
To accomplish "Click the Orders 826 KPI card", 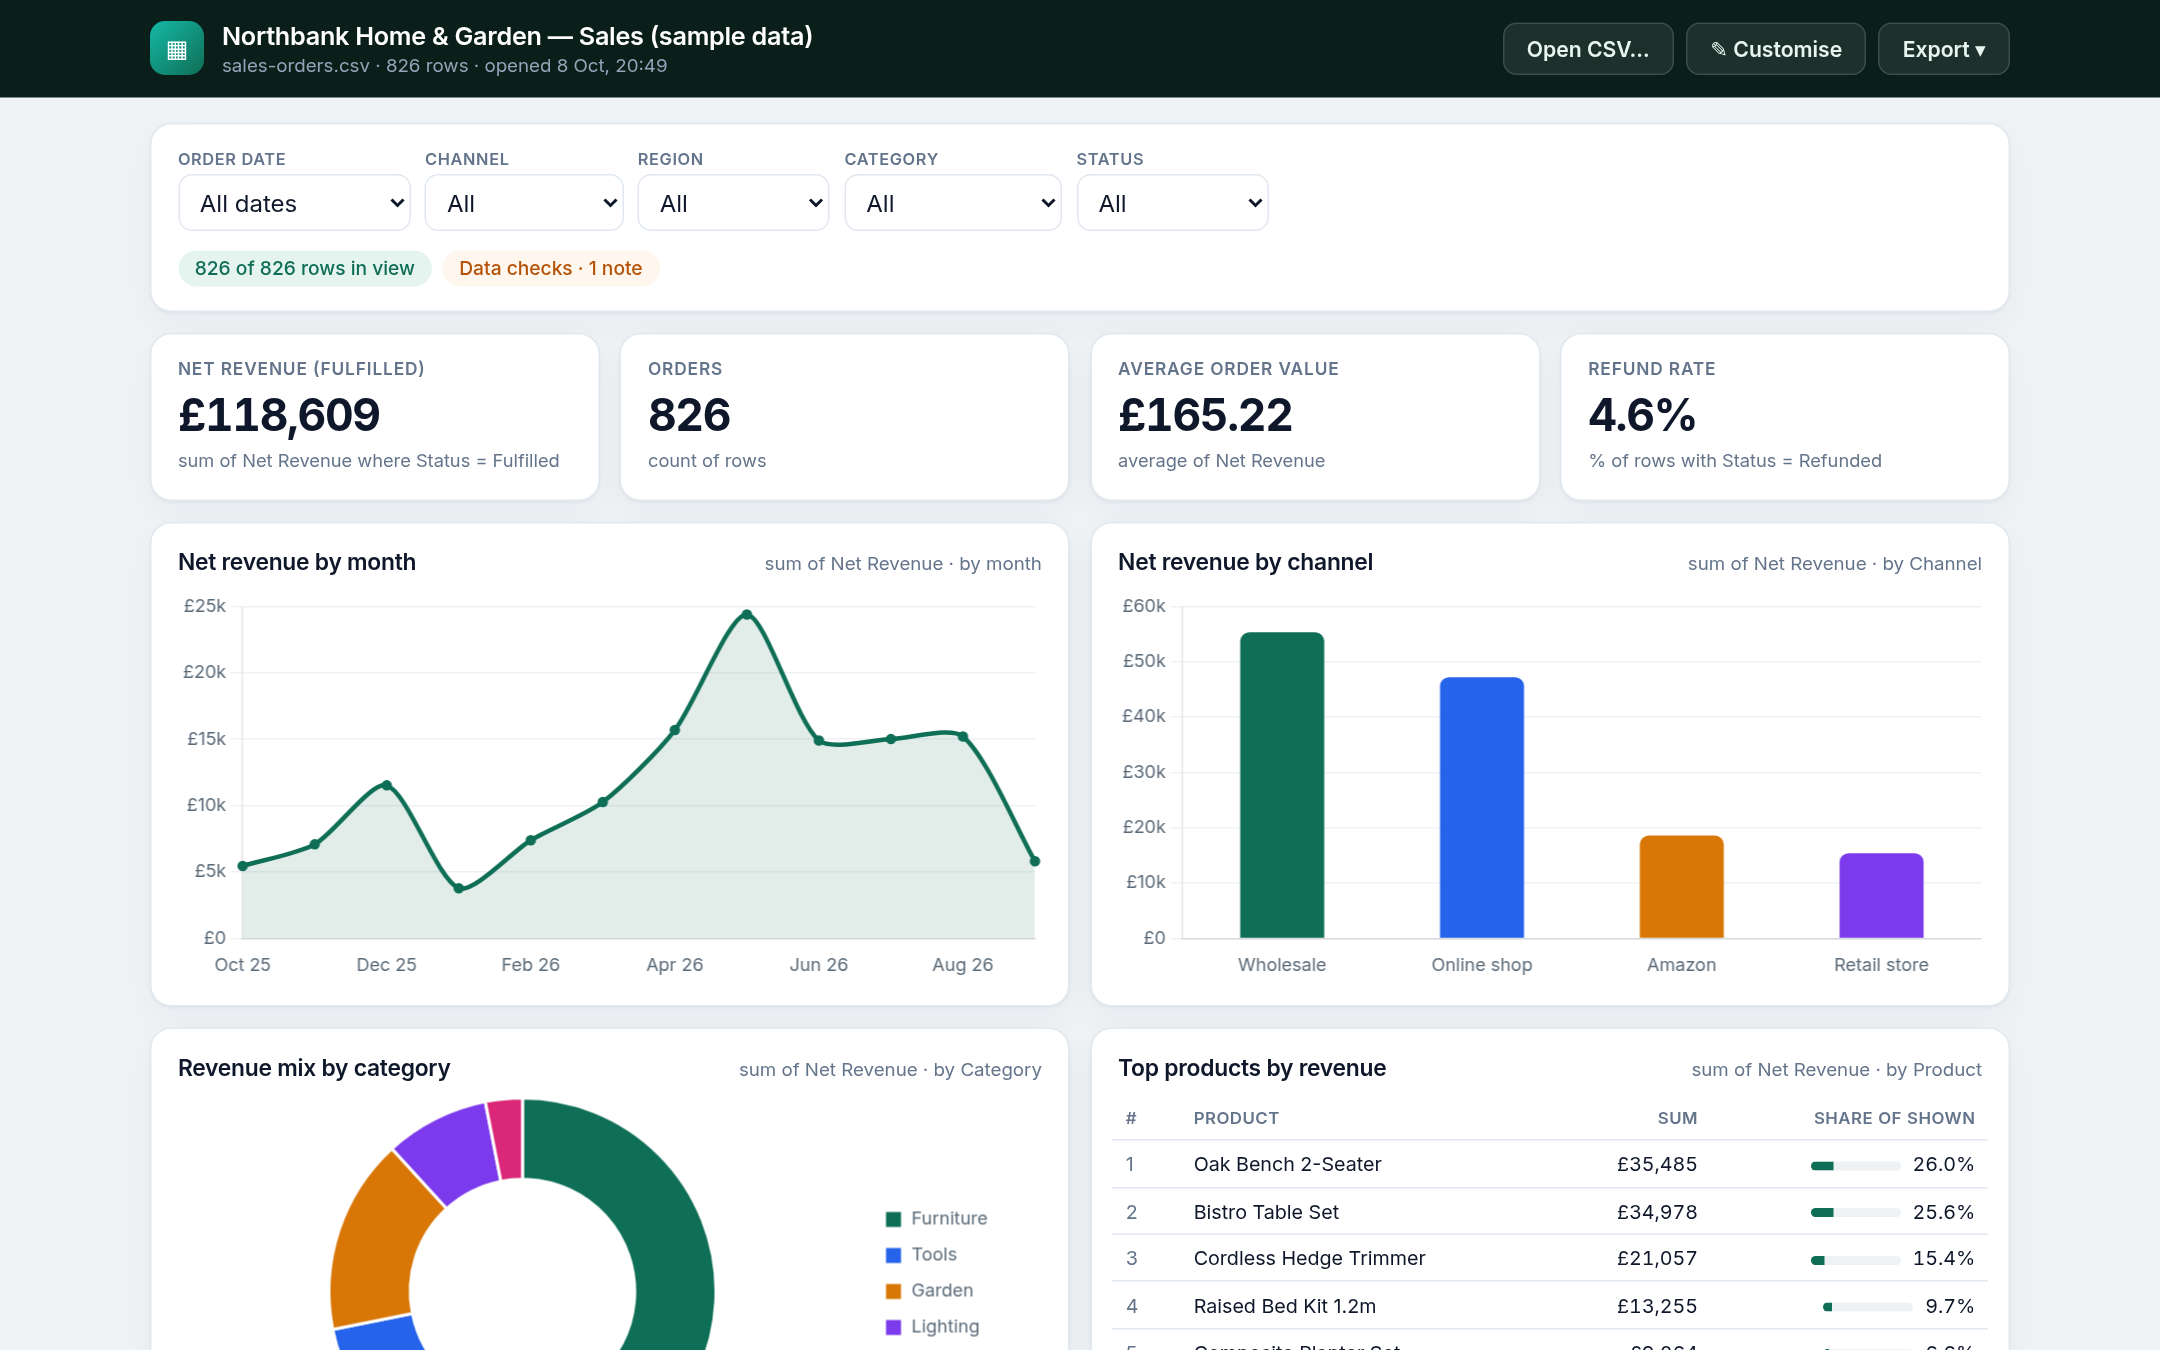I will tap(844, 417).
